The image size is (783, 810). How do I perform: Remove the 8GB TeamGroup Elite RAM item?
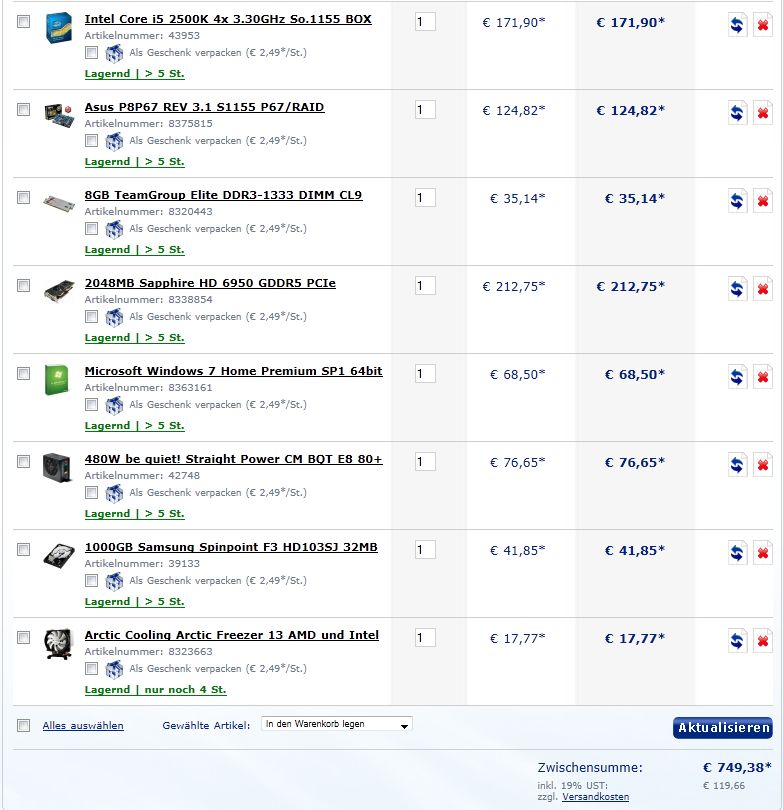click(762, 201)
